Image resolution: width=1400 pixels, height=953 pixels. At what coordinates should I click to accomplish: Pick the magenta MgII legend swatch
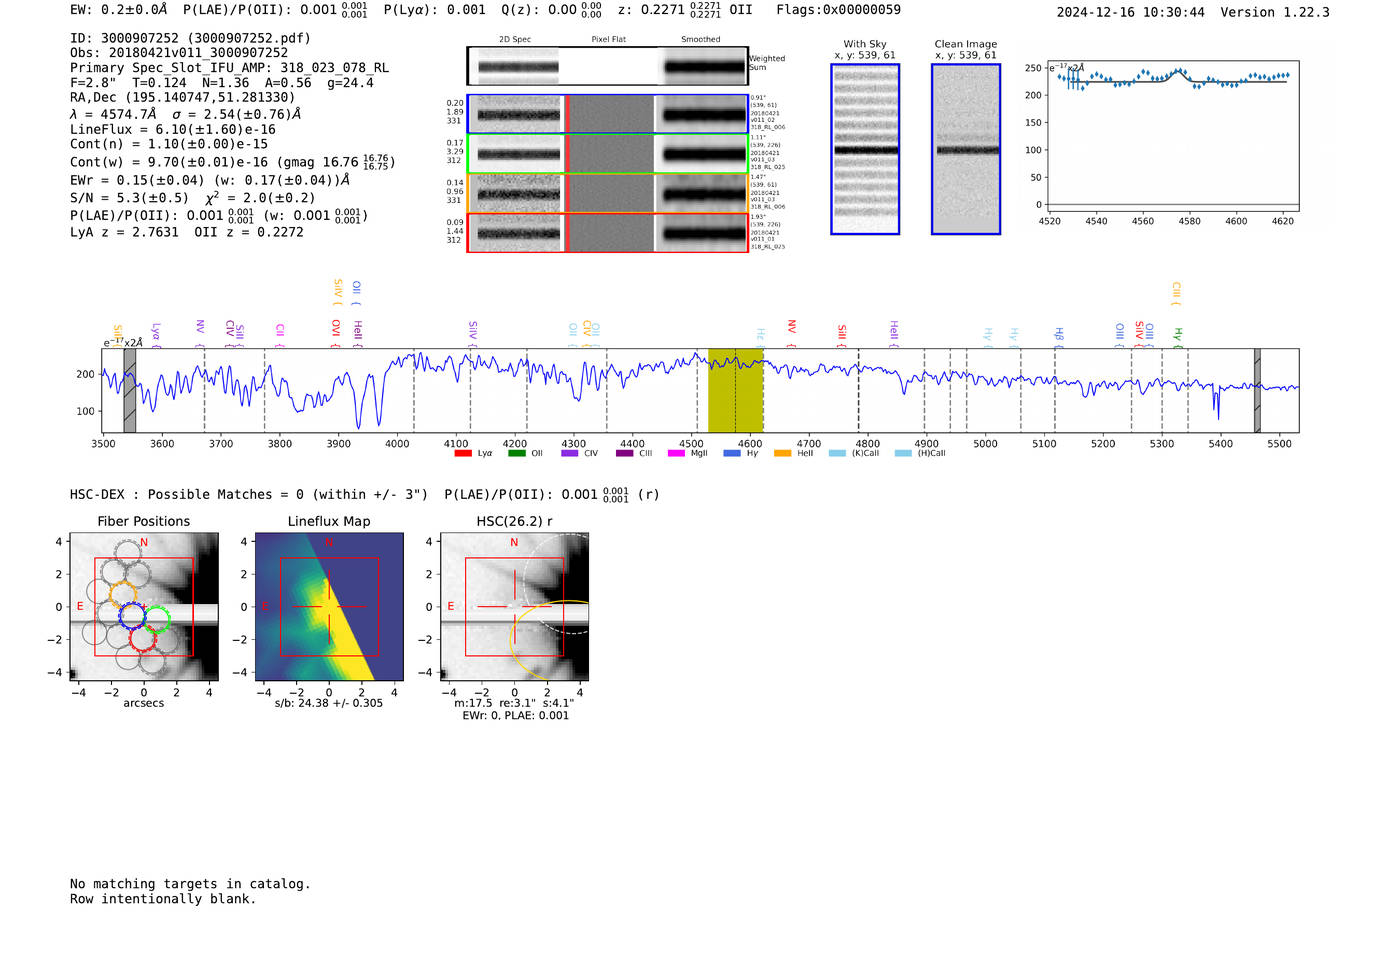click(x=677, y=454)
